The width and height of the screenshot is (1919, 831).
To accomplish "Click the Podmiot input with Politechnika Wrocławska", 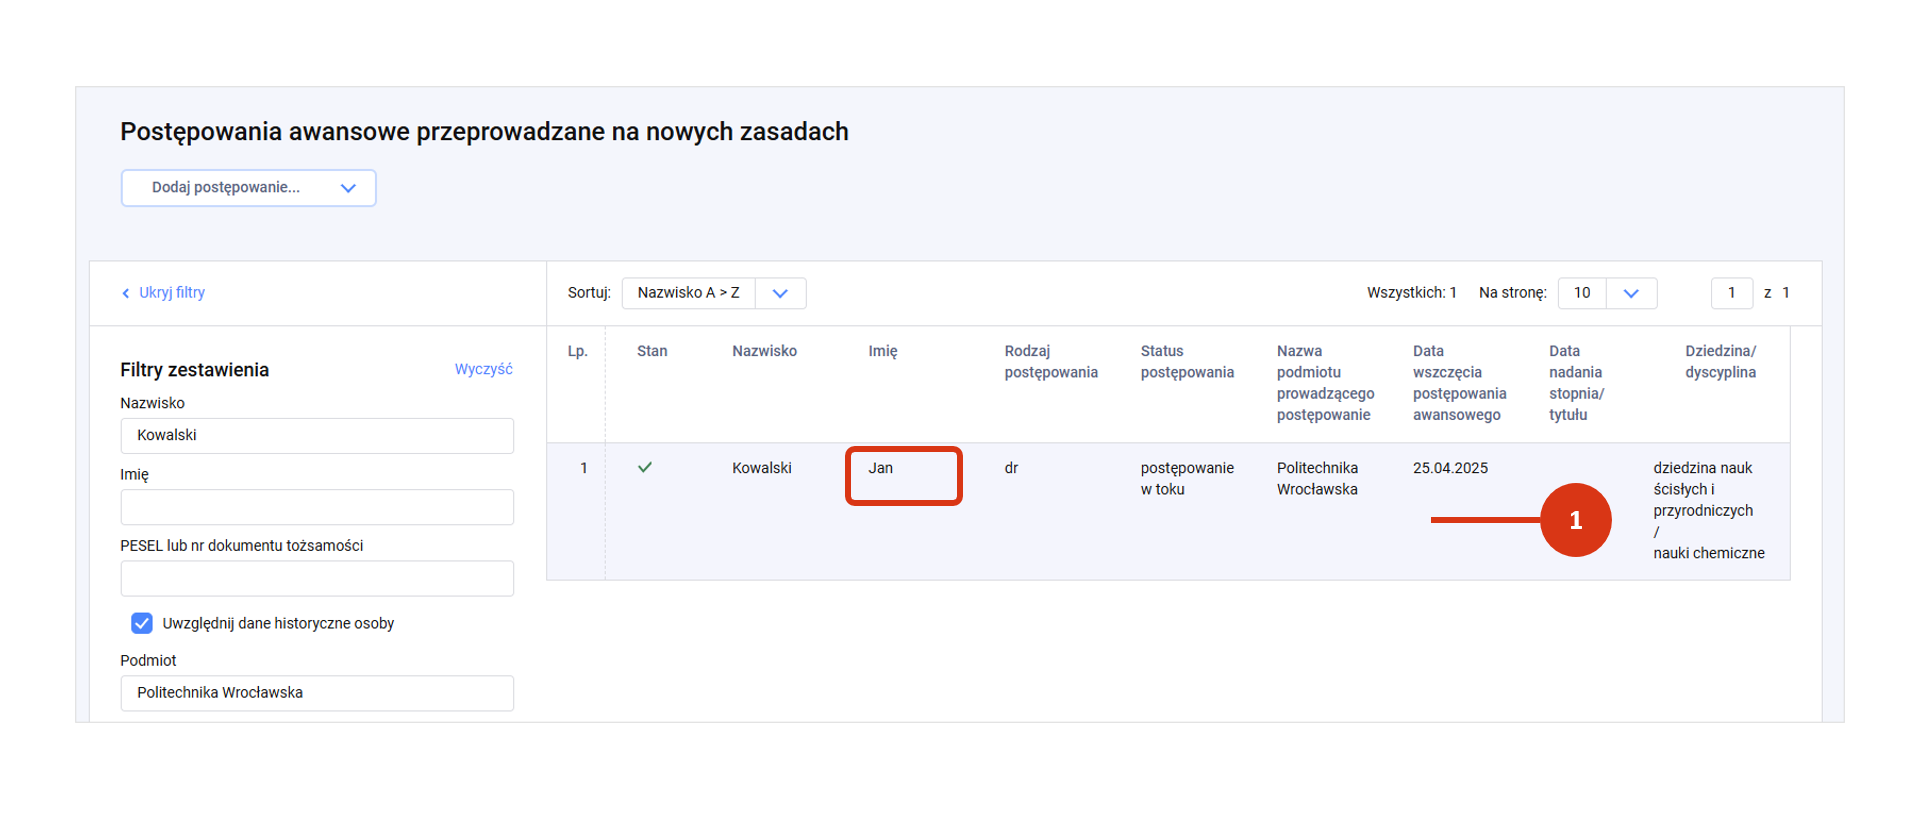I will pos(317,693).
